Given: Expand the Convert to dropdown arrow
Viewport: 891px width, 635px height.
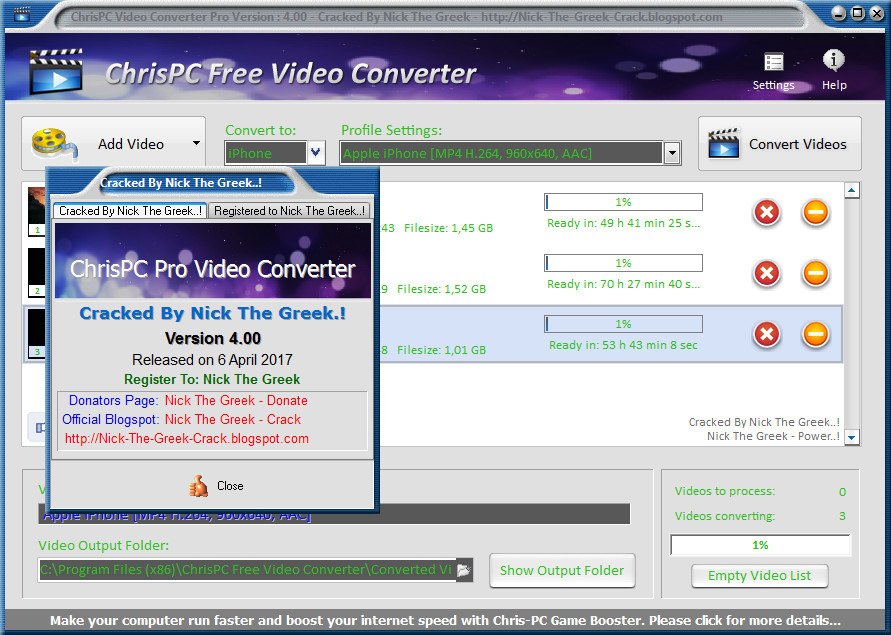Looking at the screenshot, I should tap(315, 153).
